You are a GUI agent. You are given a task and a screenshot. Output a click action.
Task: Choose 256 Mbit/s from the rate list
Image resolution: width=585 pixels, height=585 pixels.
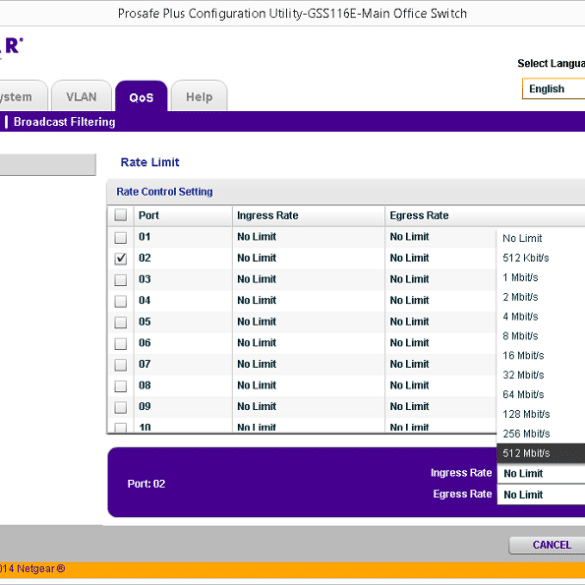pyautogui.click(x=541, y=434)
